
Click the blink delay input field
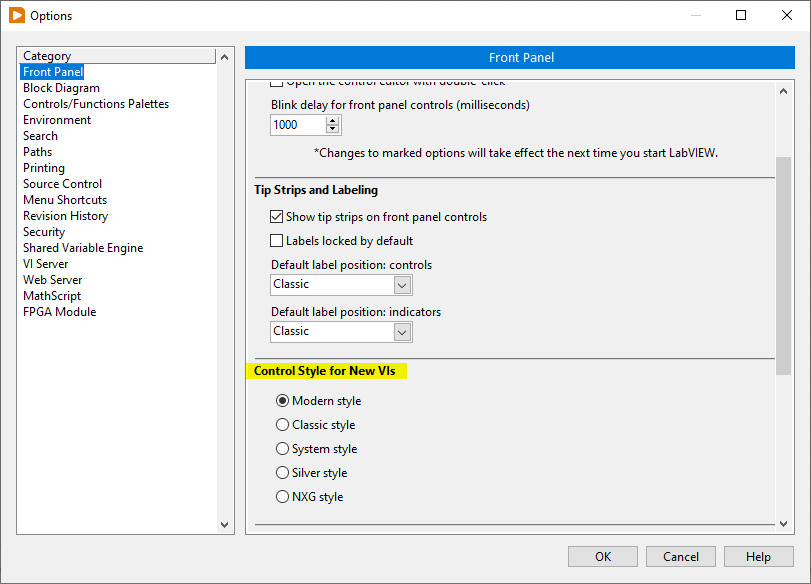[298, 125]
